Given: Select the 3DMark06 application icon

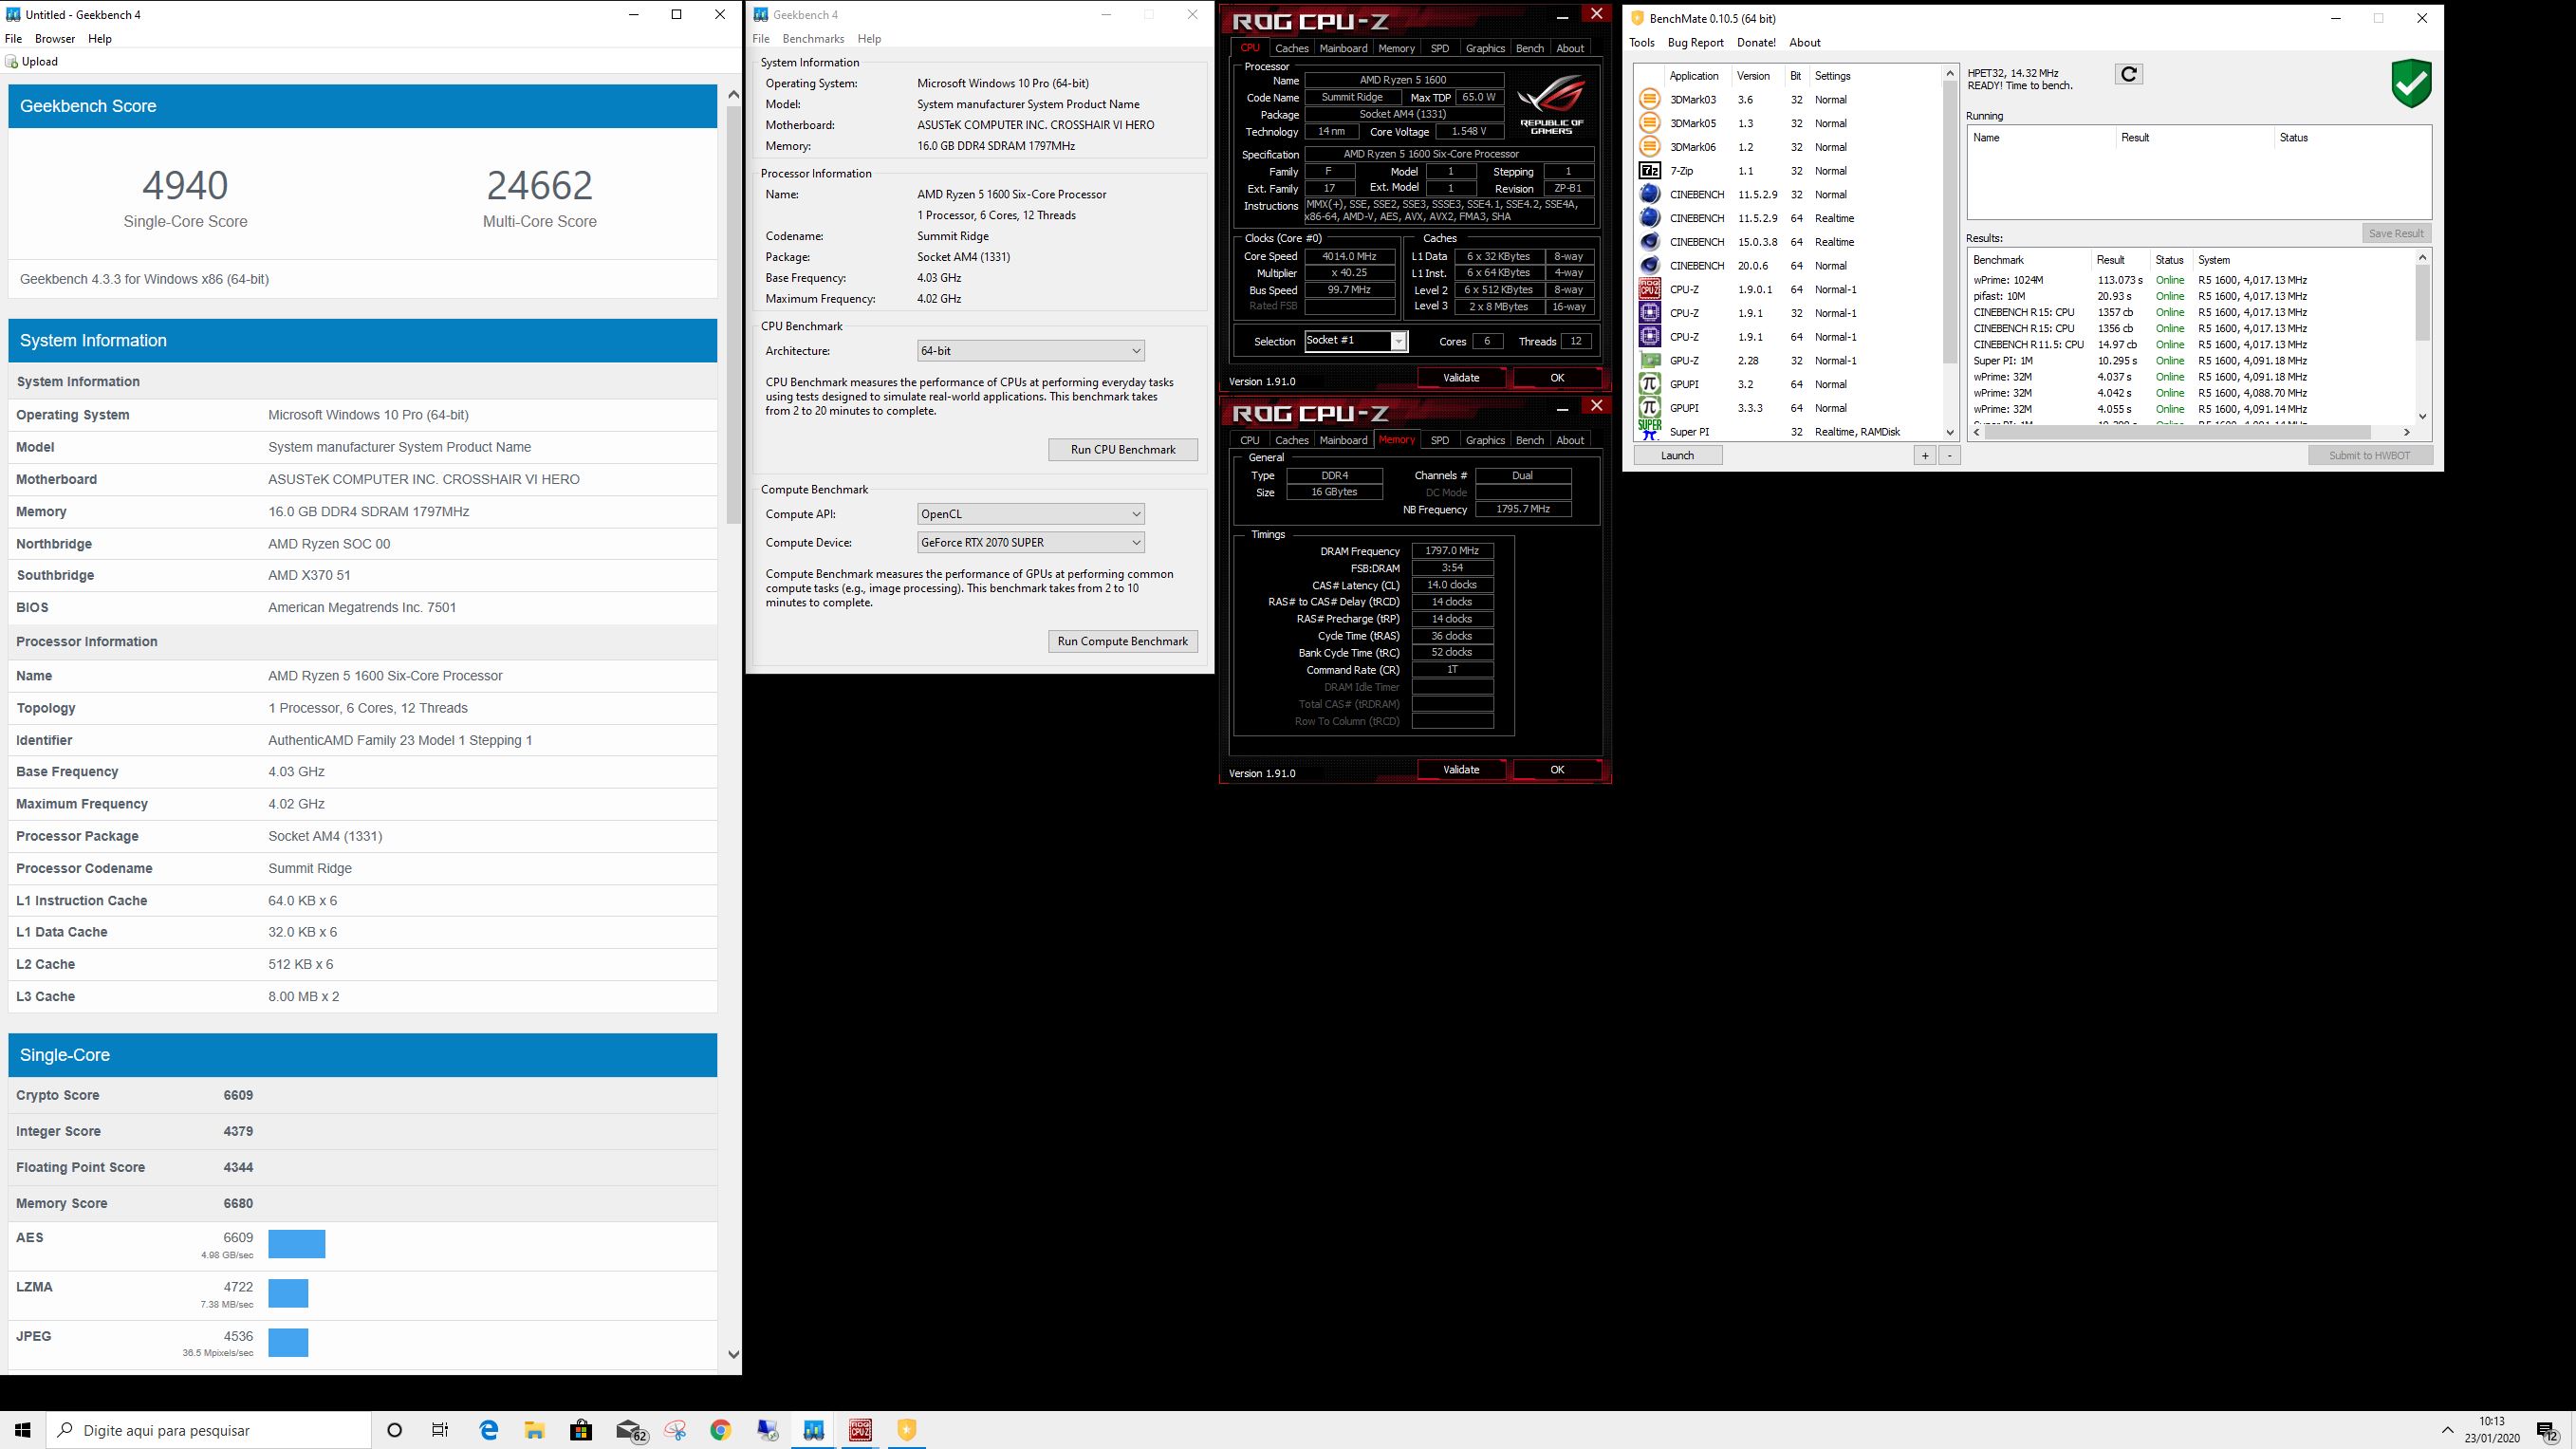Looking at the screenshot, I should pos(1649,147).
